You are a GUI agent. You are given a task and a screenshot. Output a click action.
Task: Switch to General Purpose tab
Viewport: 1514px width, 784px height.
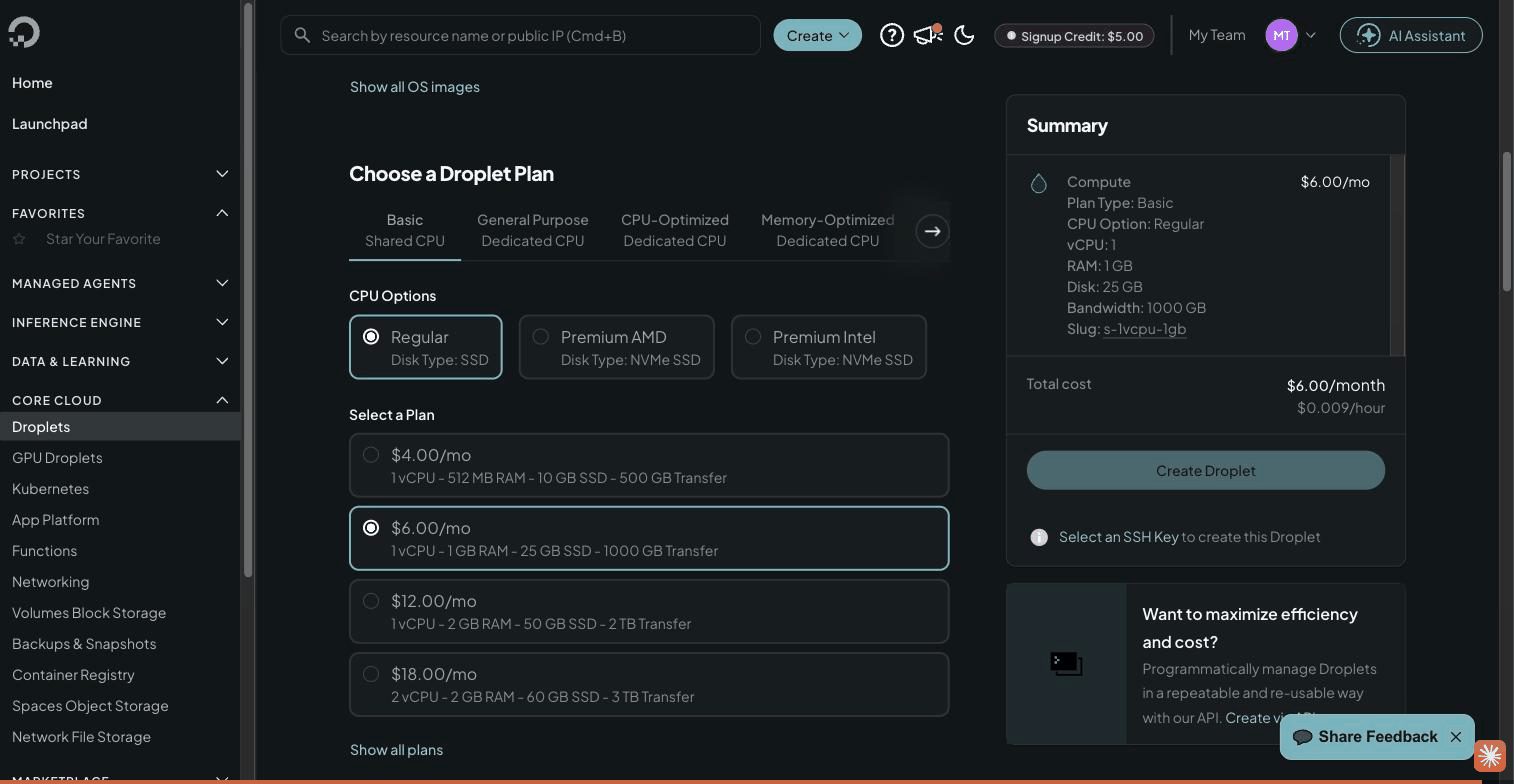point(532,230)
